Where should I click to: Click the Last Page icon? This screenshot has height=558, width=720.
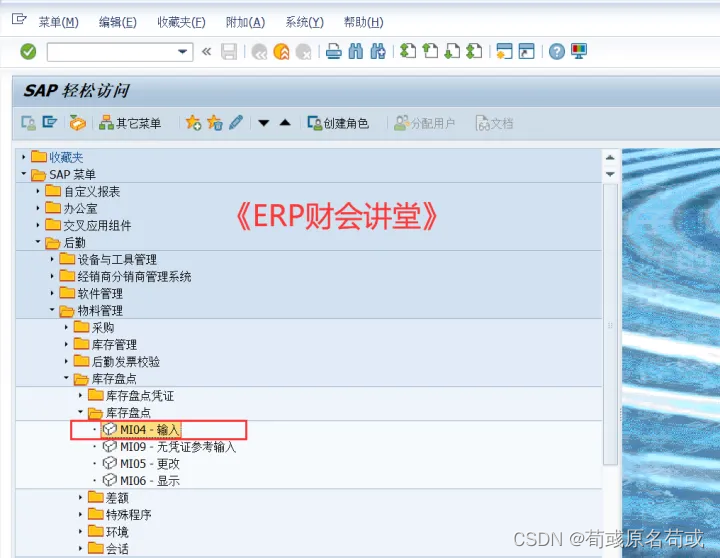click(x=474, y=51)
